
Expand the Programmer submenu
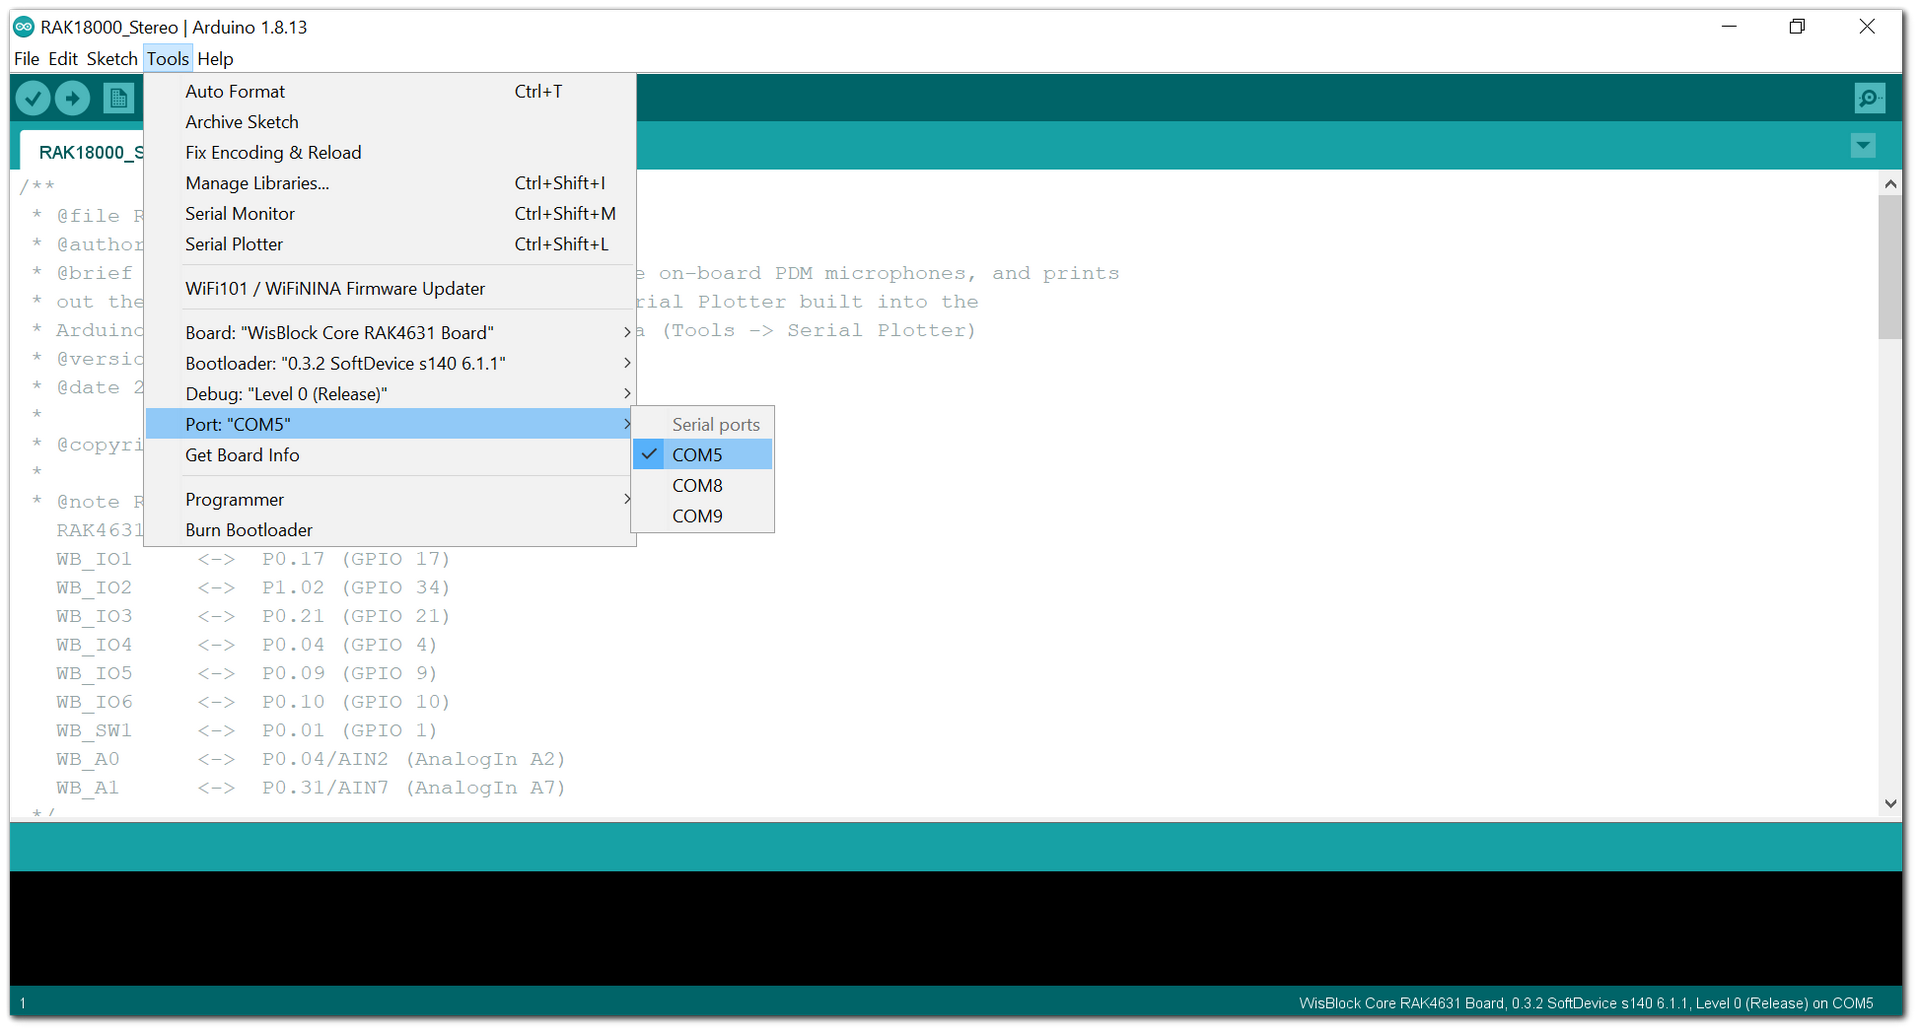point(390,499)
